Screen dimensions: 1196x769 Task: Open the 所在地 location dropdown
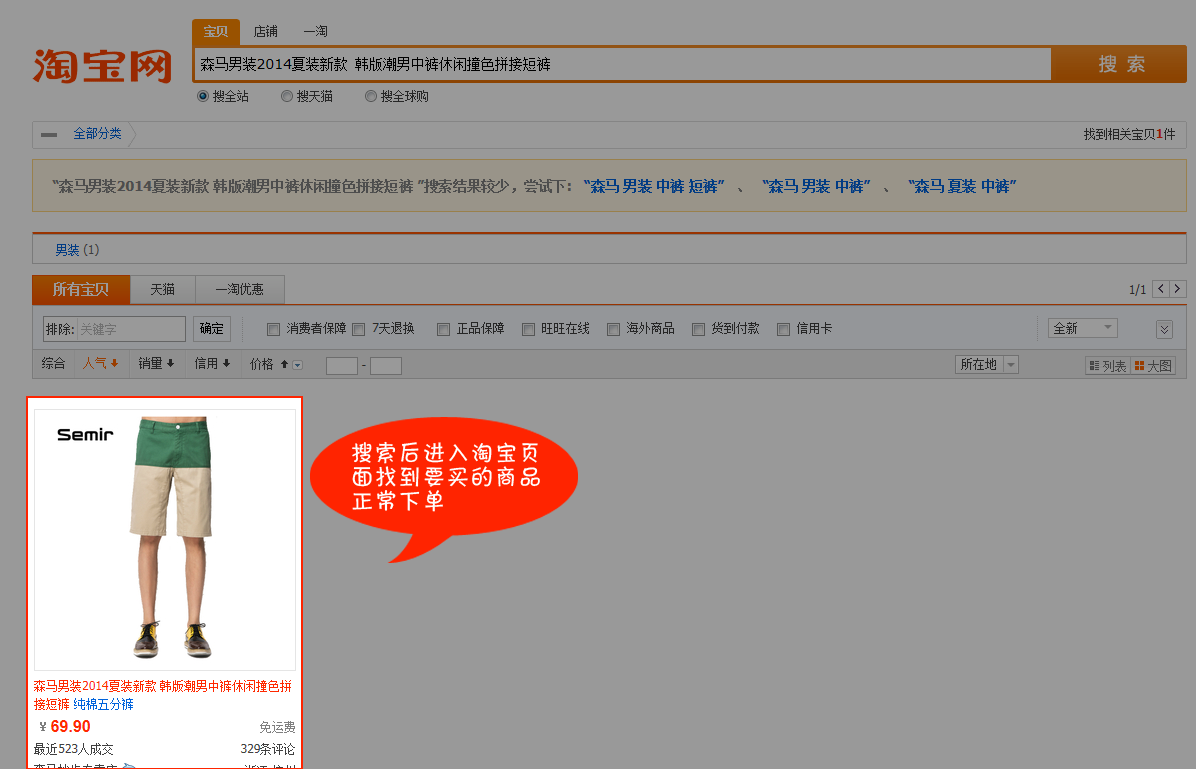point(986,365)
